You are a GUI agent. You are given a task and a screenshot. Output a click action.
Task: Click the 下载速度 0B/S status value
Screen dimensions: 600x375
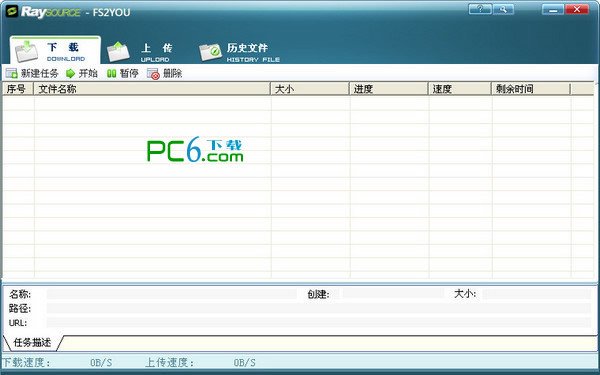coord(101,362)
